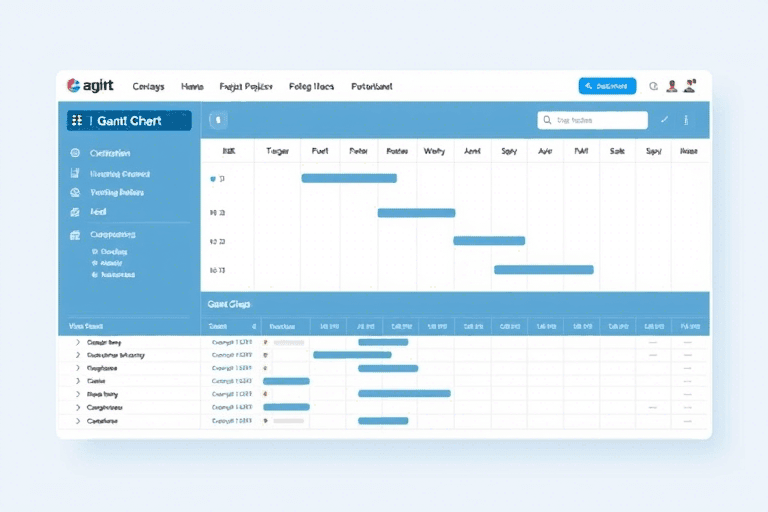The image size is (768, 512).
Task: Select the bottom bar in the upper Gantt chart
Action: (543, 270)
